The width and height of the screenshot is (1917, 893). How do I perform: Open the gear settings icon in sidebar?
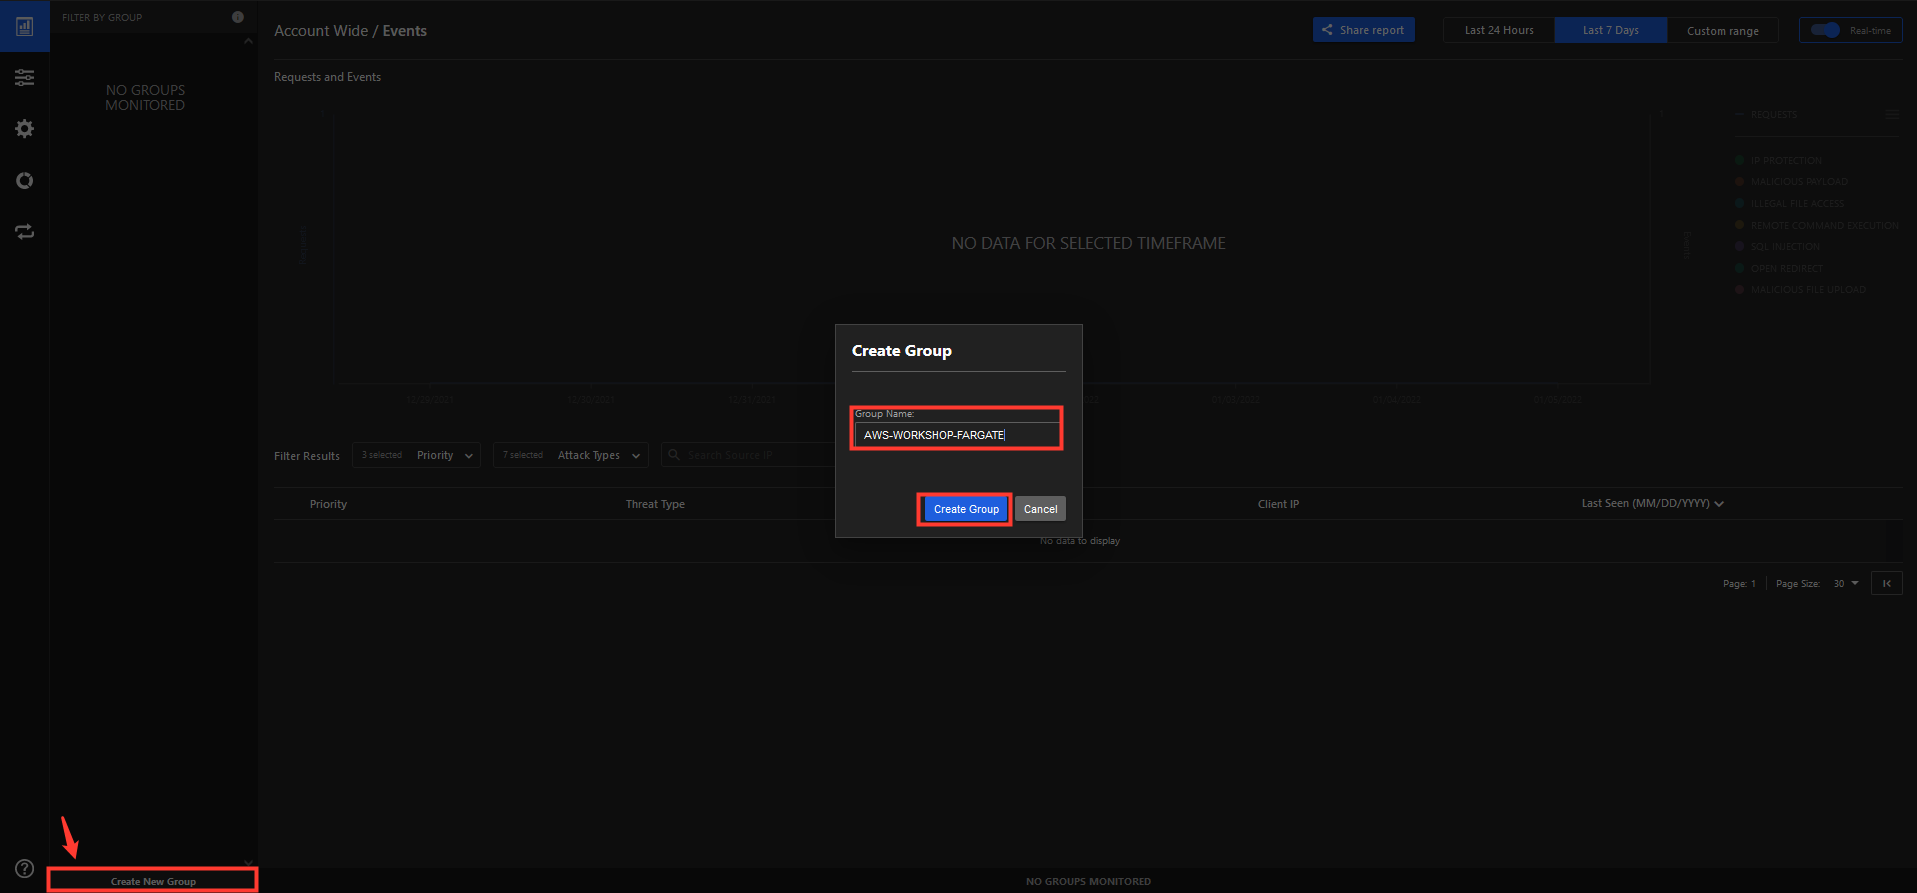25,129
